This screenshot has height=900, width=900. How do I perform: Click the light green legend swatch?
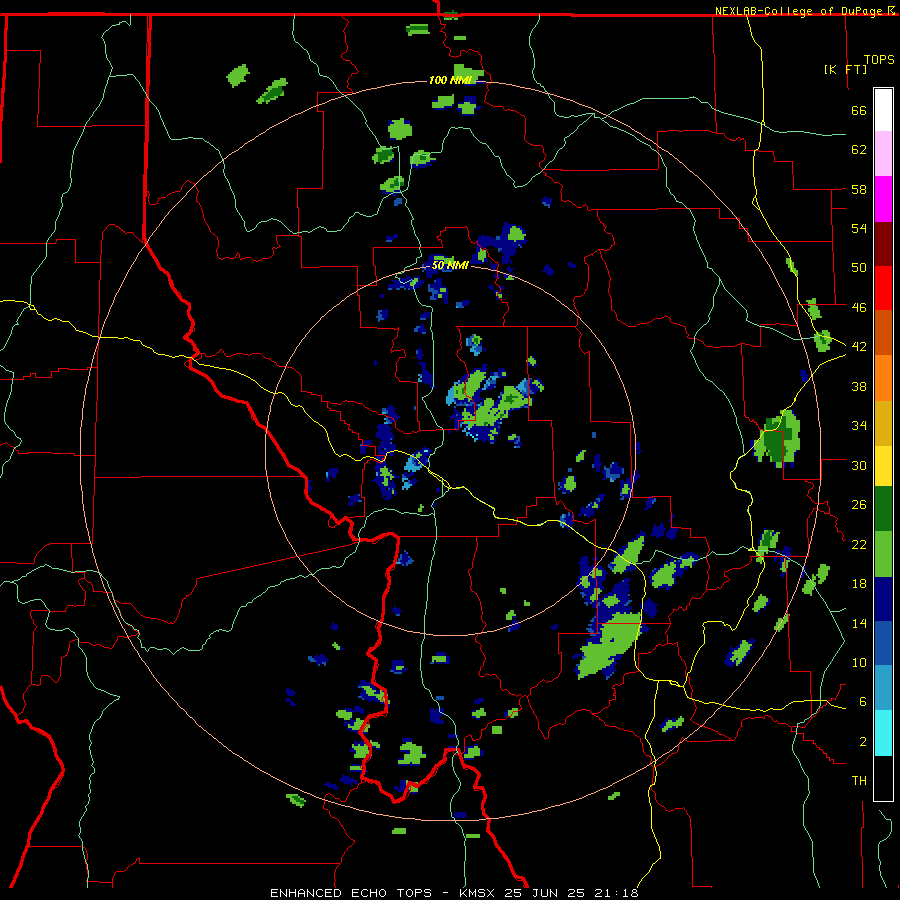coord(883,554)
